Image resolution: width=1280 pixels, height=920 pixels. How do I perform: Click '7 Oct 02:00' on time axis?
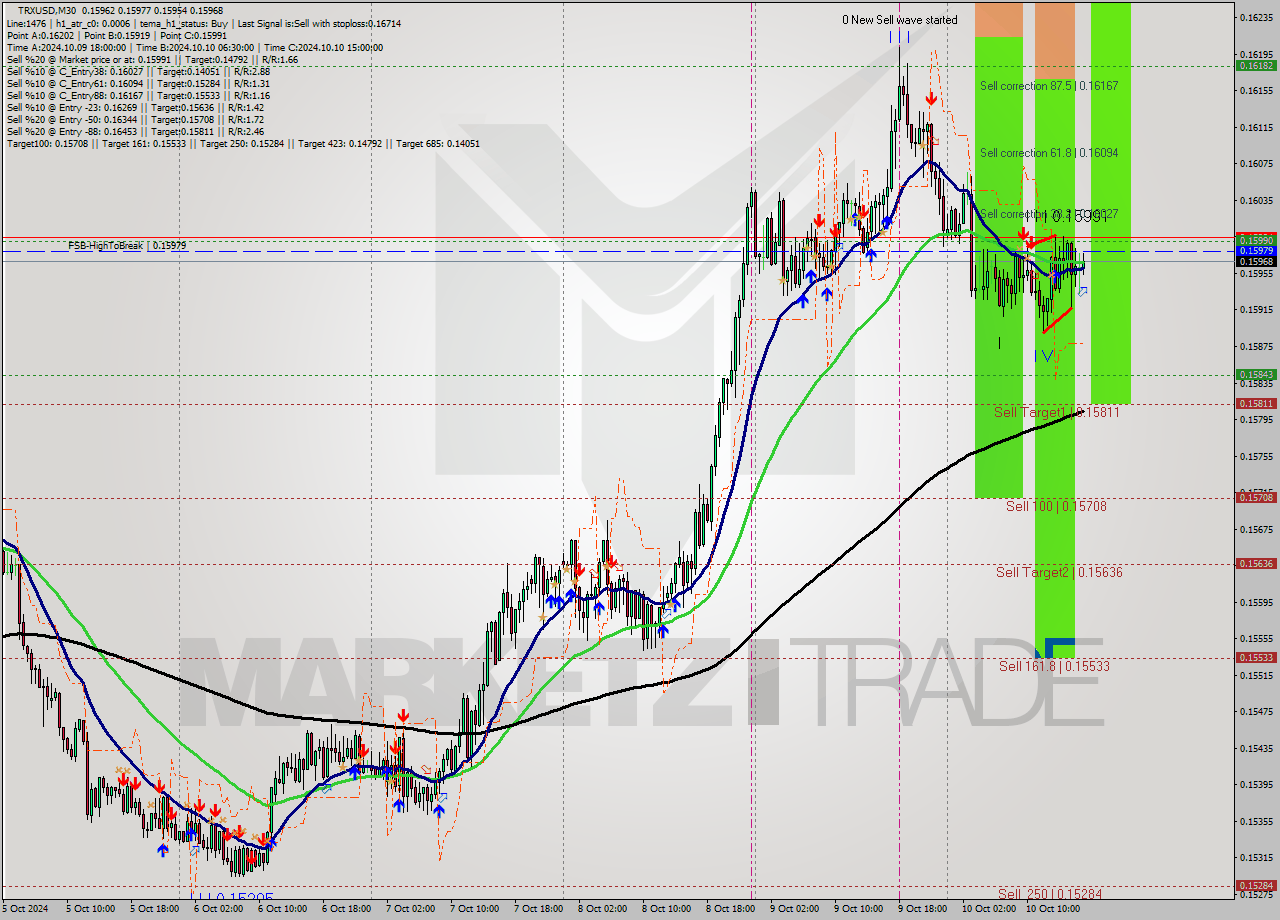coord(410,909)
